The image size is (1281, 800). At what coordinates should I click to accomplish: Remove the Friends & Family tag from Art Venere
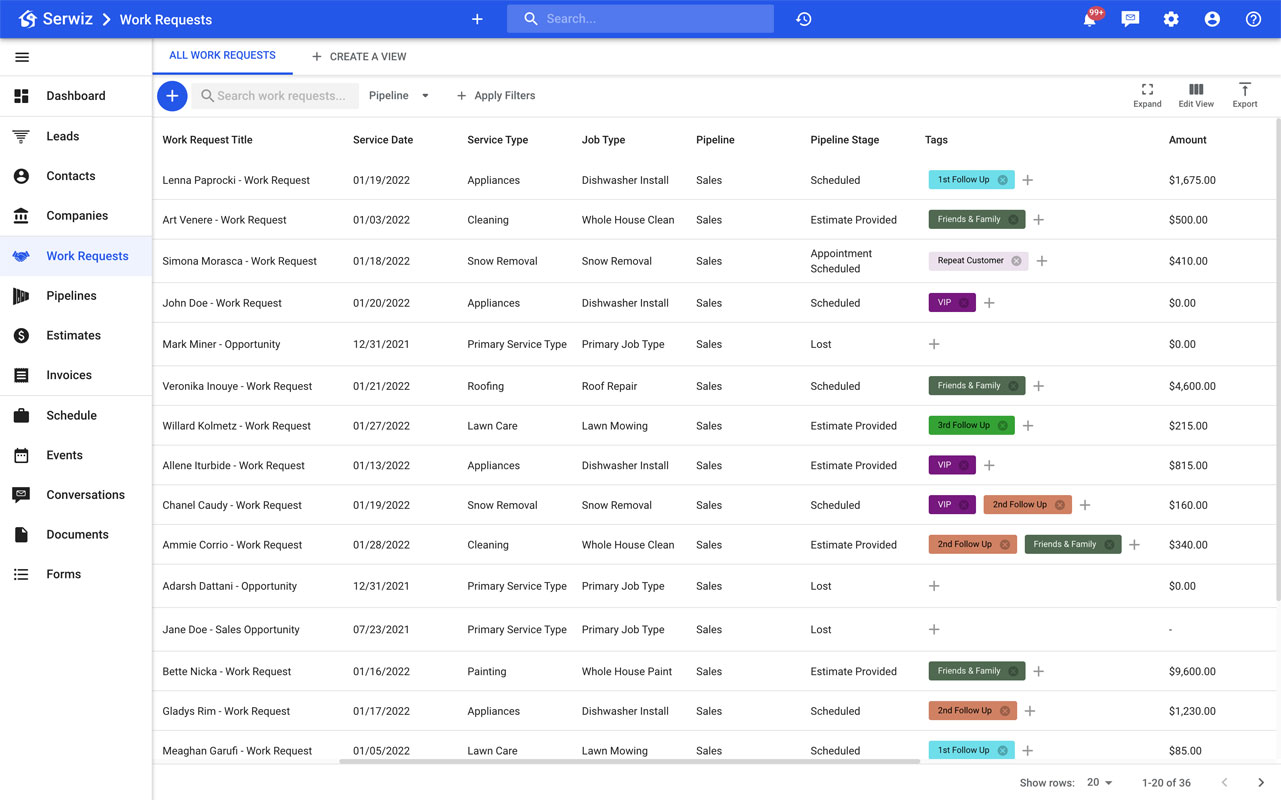[1013, 220]
